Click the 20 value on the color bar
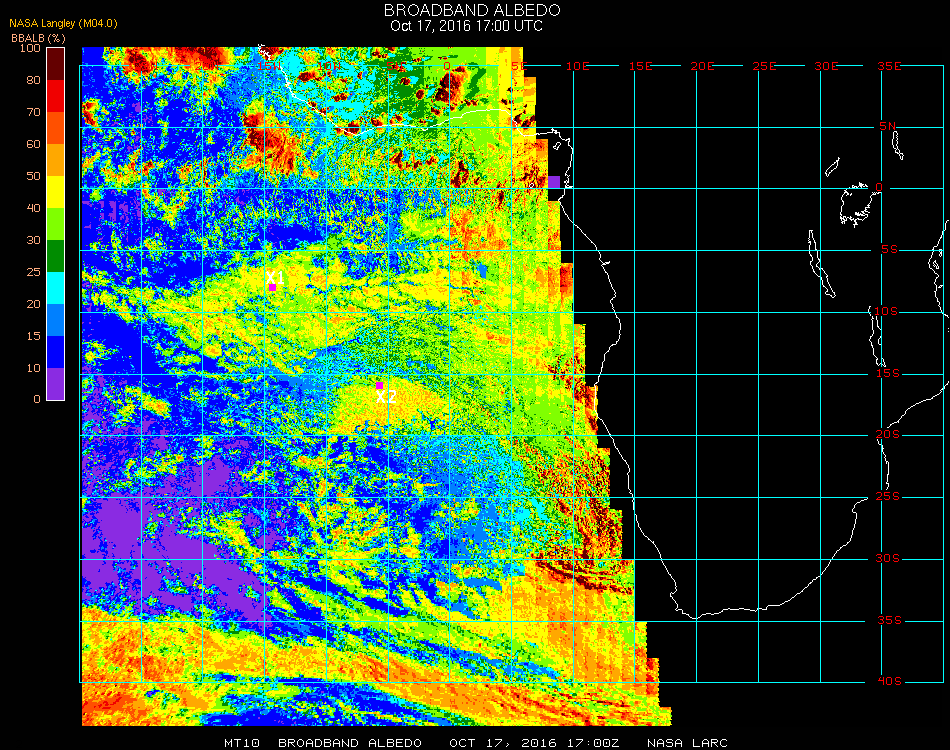The width and height of the screenshot is (950, 750). point(33,304)
